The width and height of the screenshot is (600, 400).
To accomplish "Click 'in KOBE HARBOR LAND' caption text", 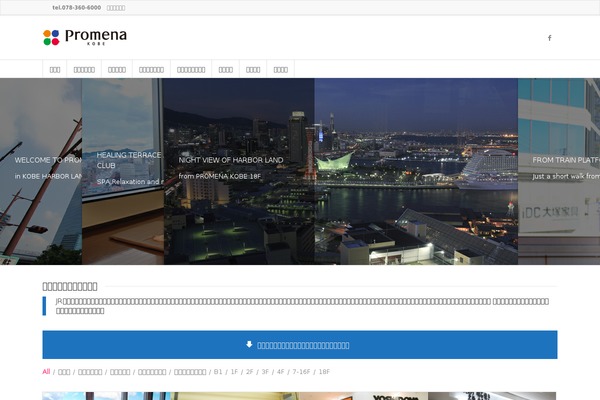I will (x=48, y=176).
